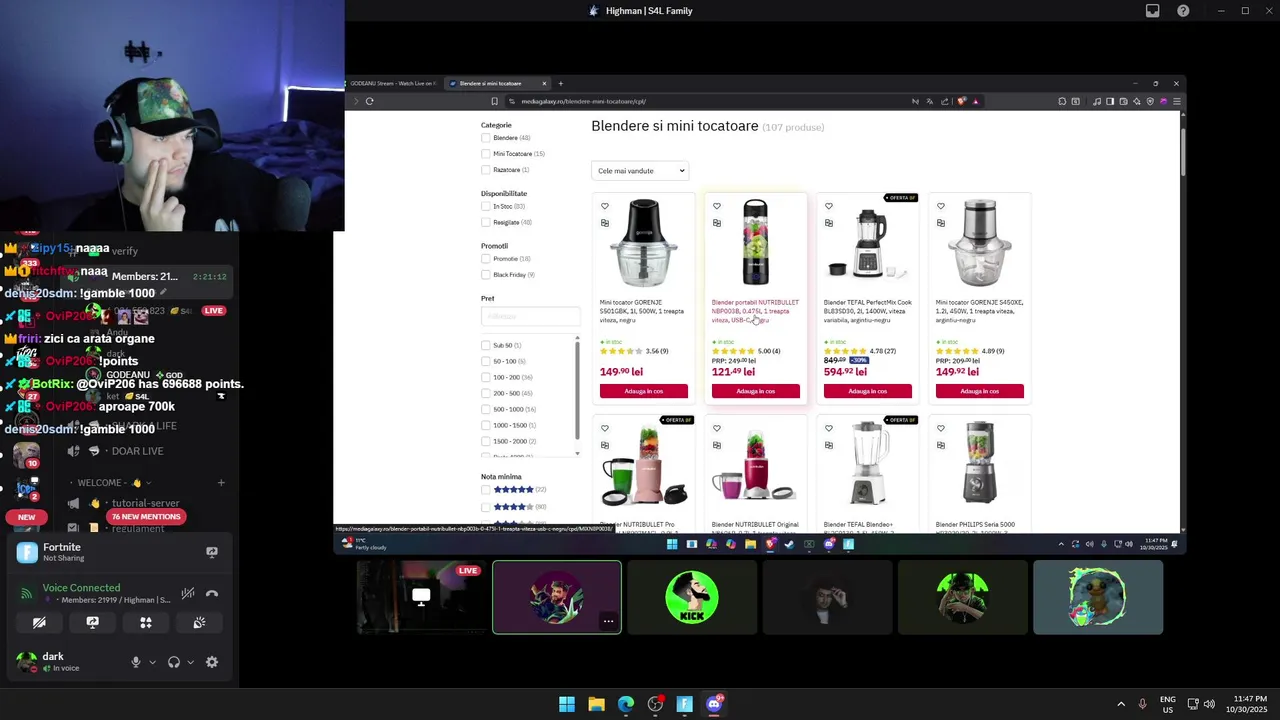Share your screen button in voice panel
This screenshot has height=720, width=1280.
[x=93, y=622]
